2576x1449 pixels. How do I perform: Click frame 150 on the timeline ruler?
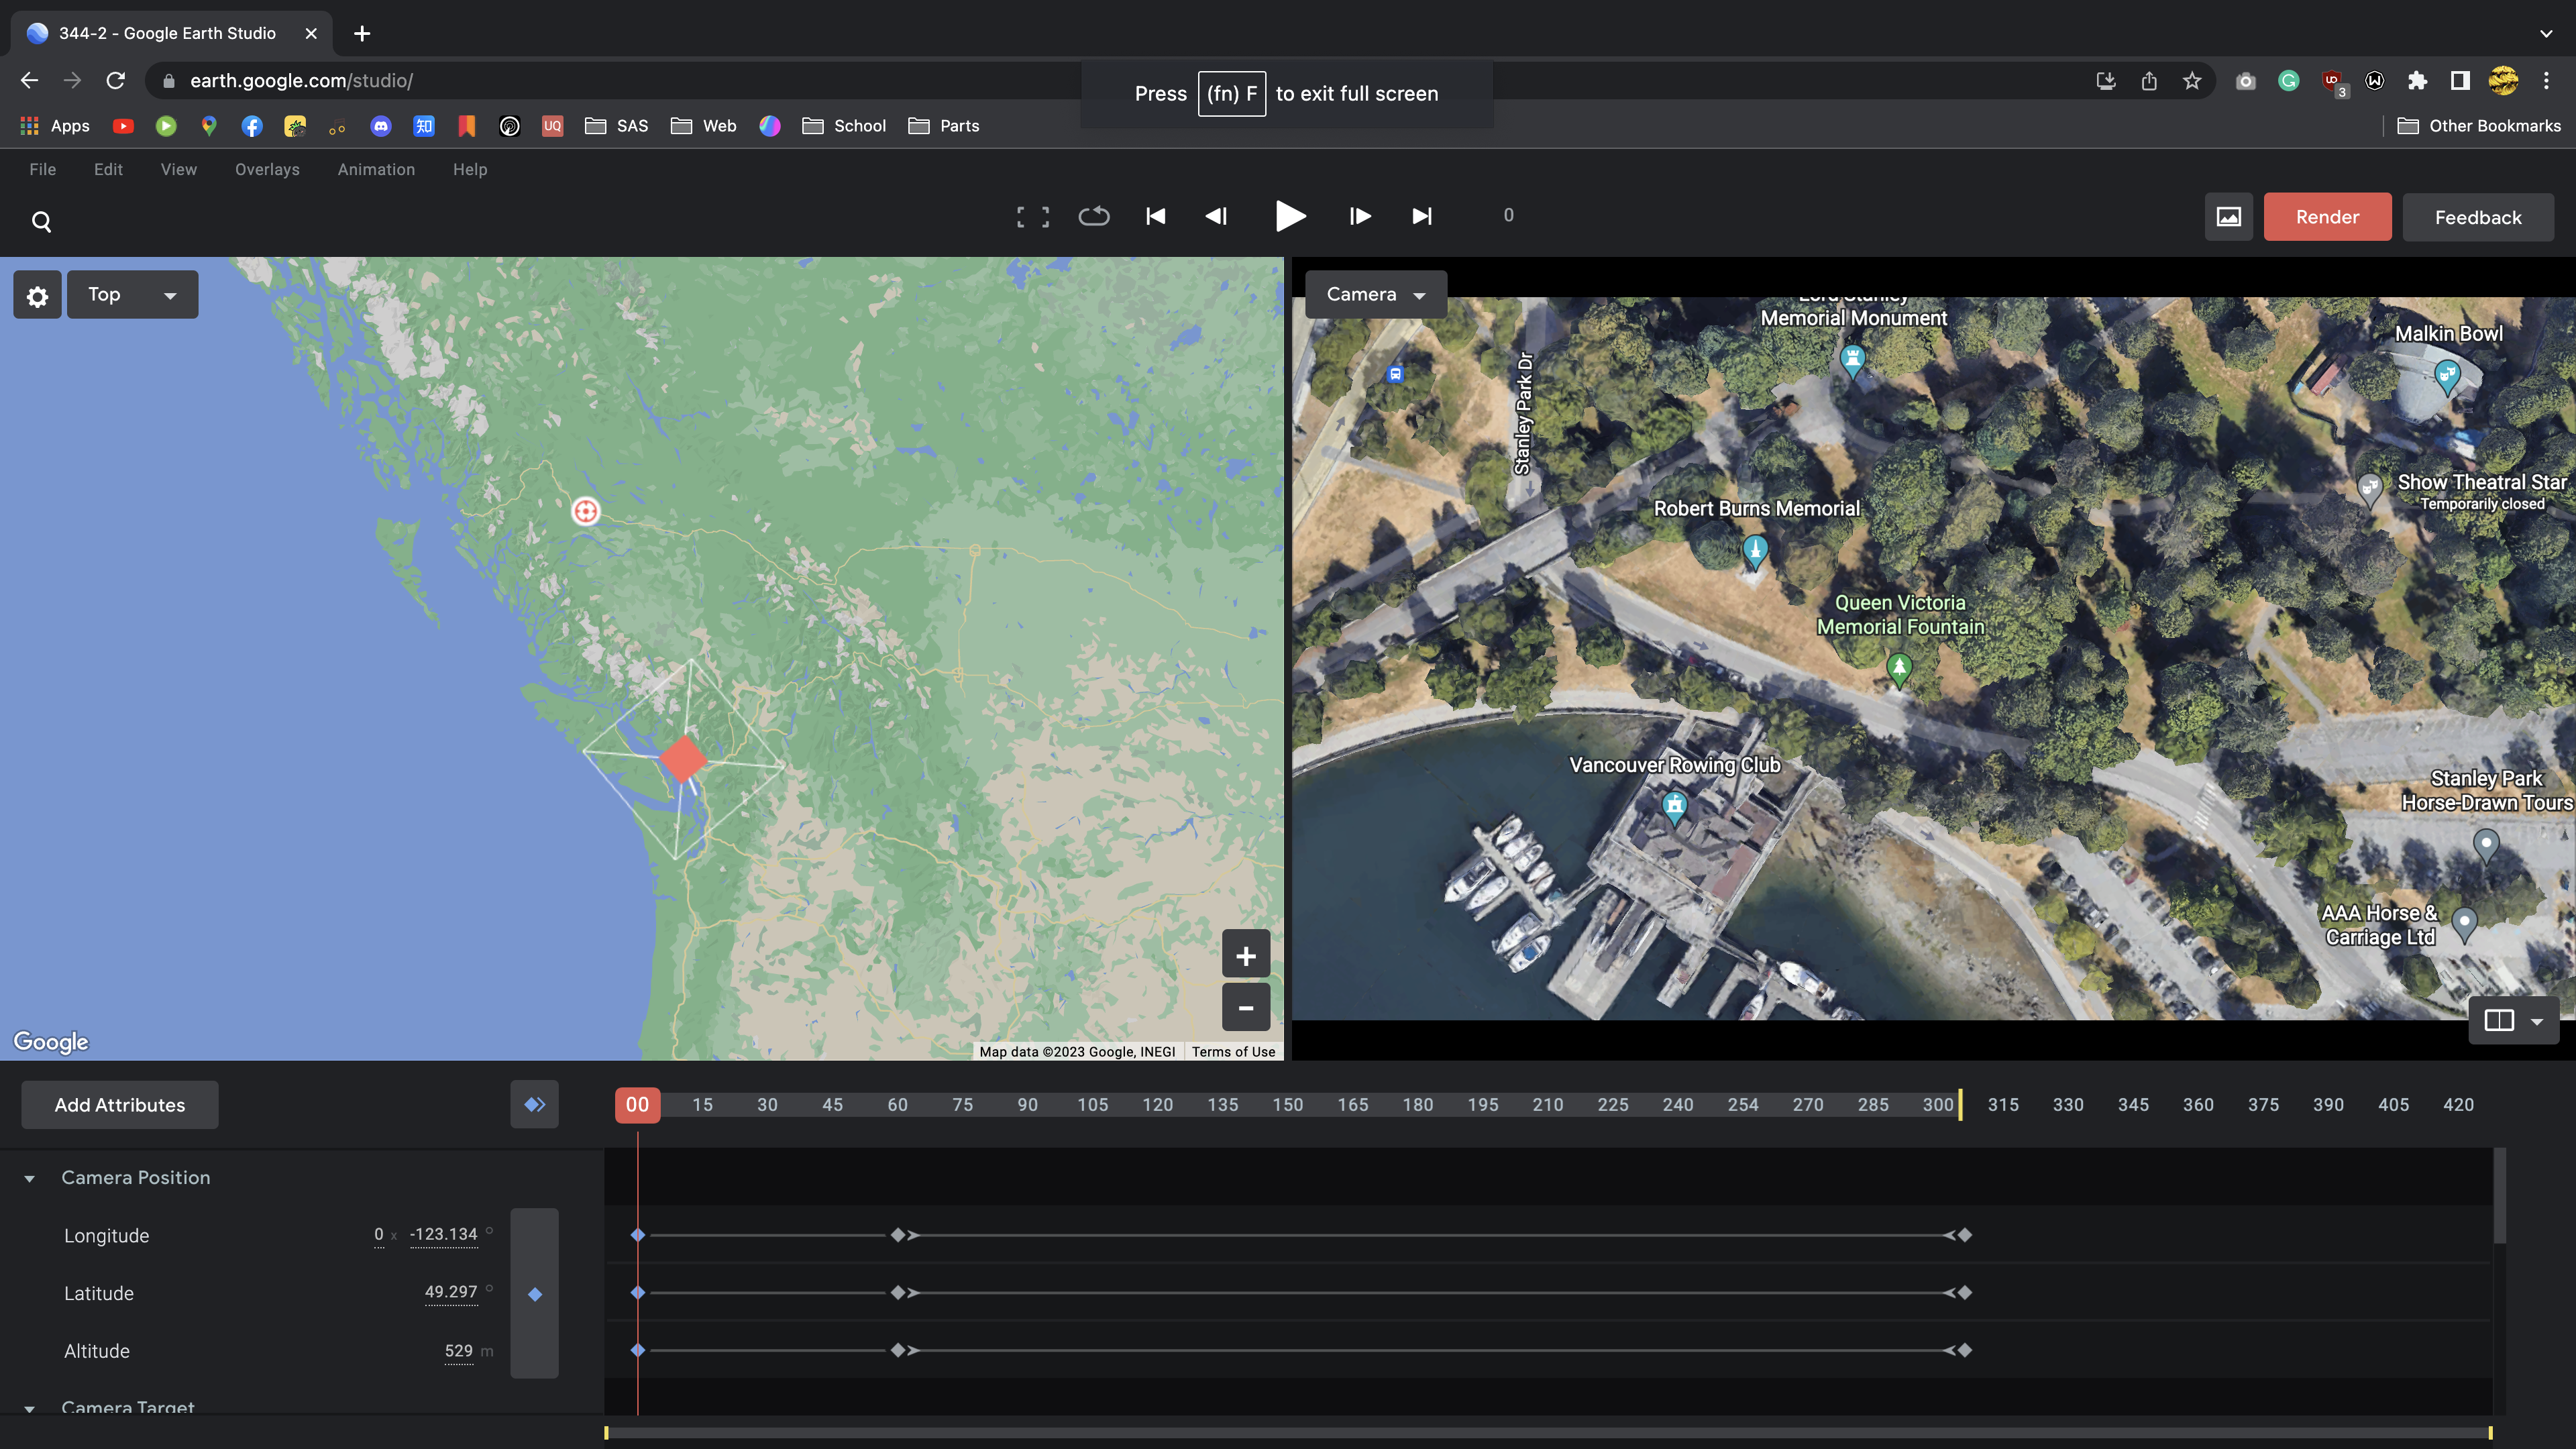1288,1105
